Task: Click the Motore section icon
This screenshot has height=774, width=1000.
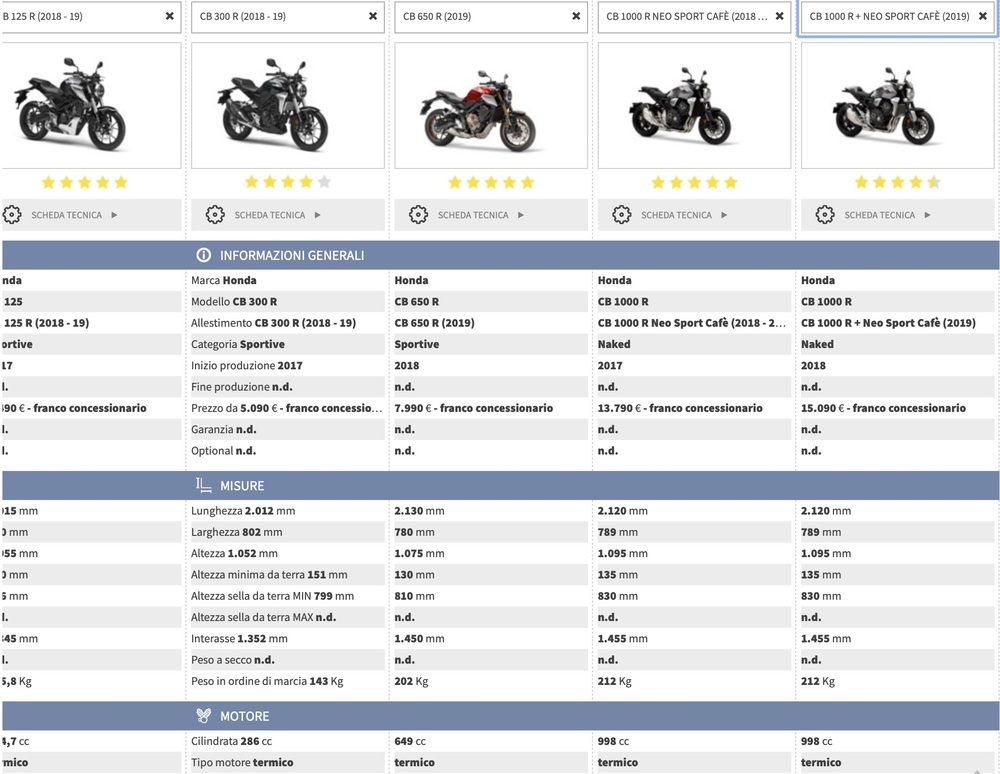Action: click(x=204, y=717)
